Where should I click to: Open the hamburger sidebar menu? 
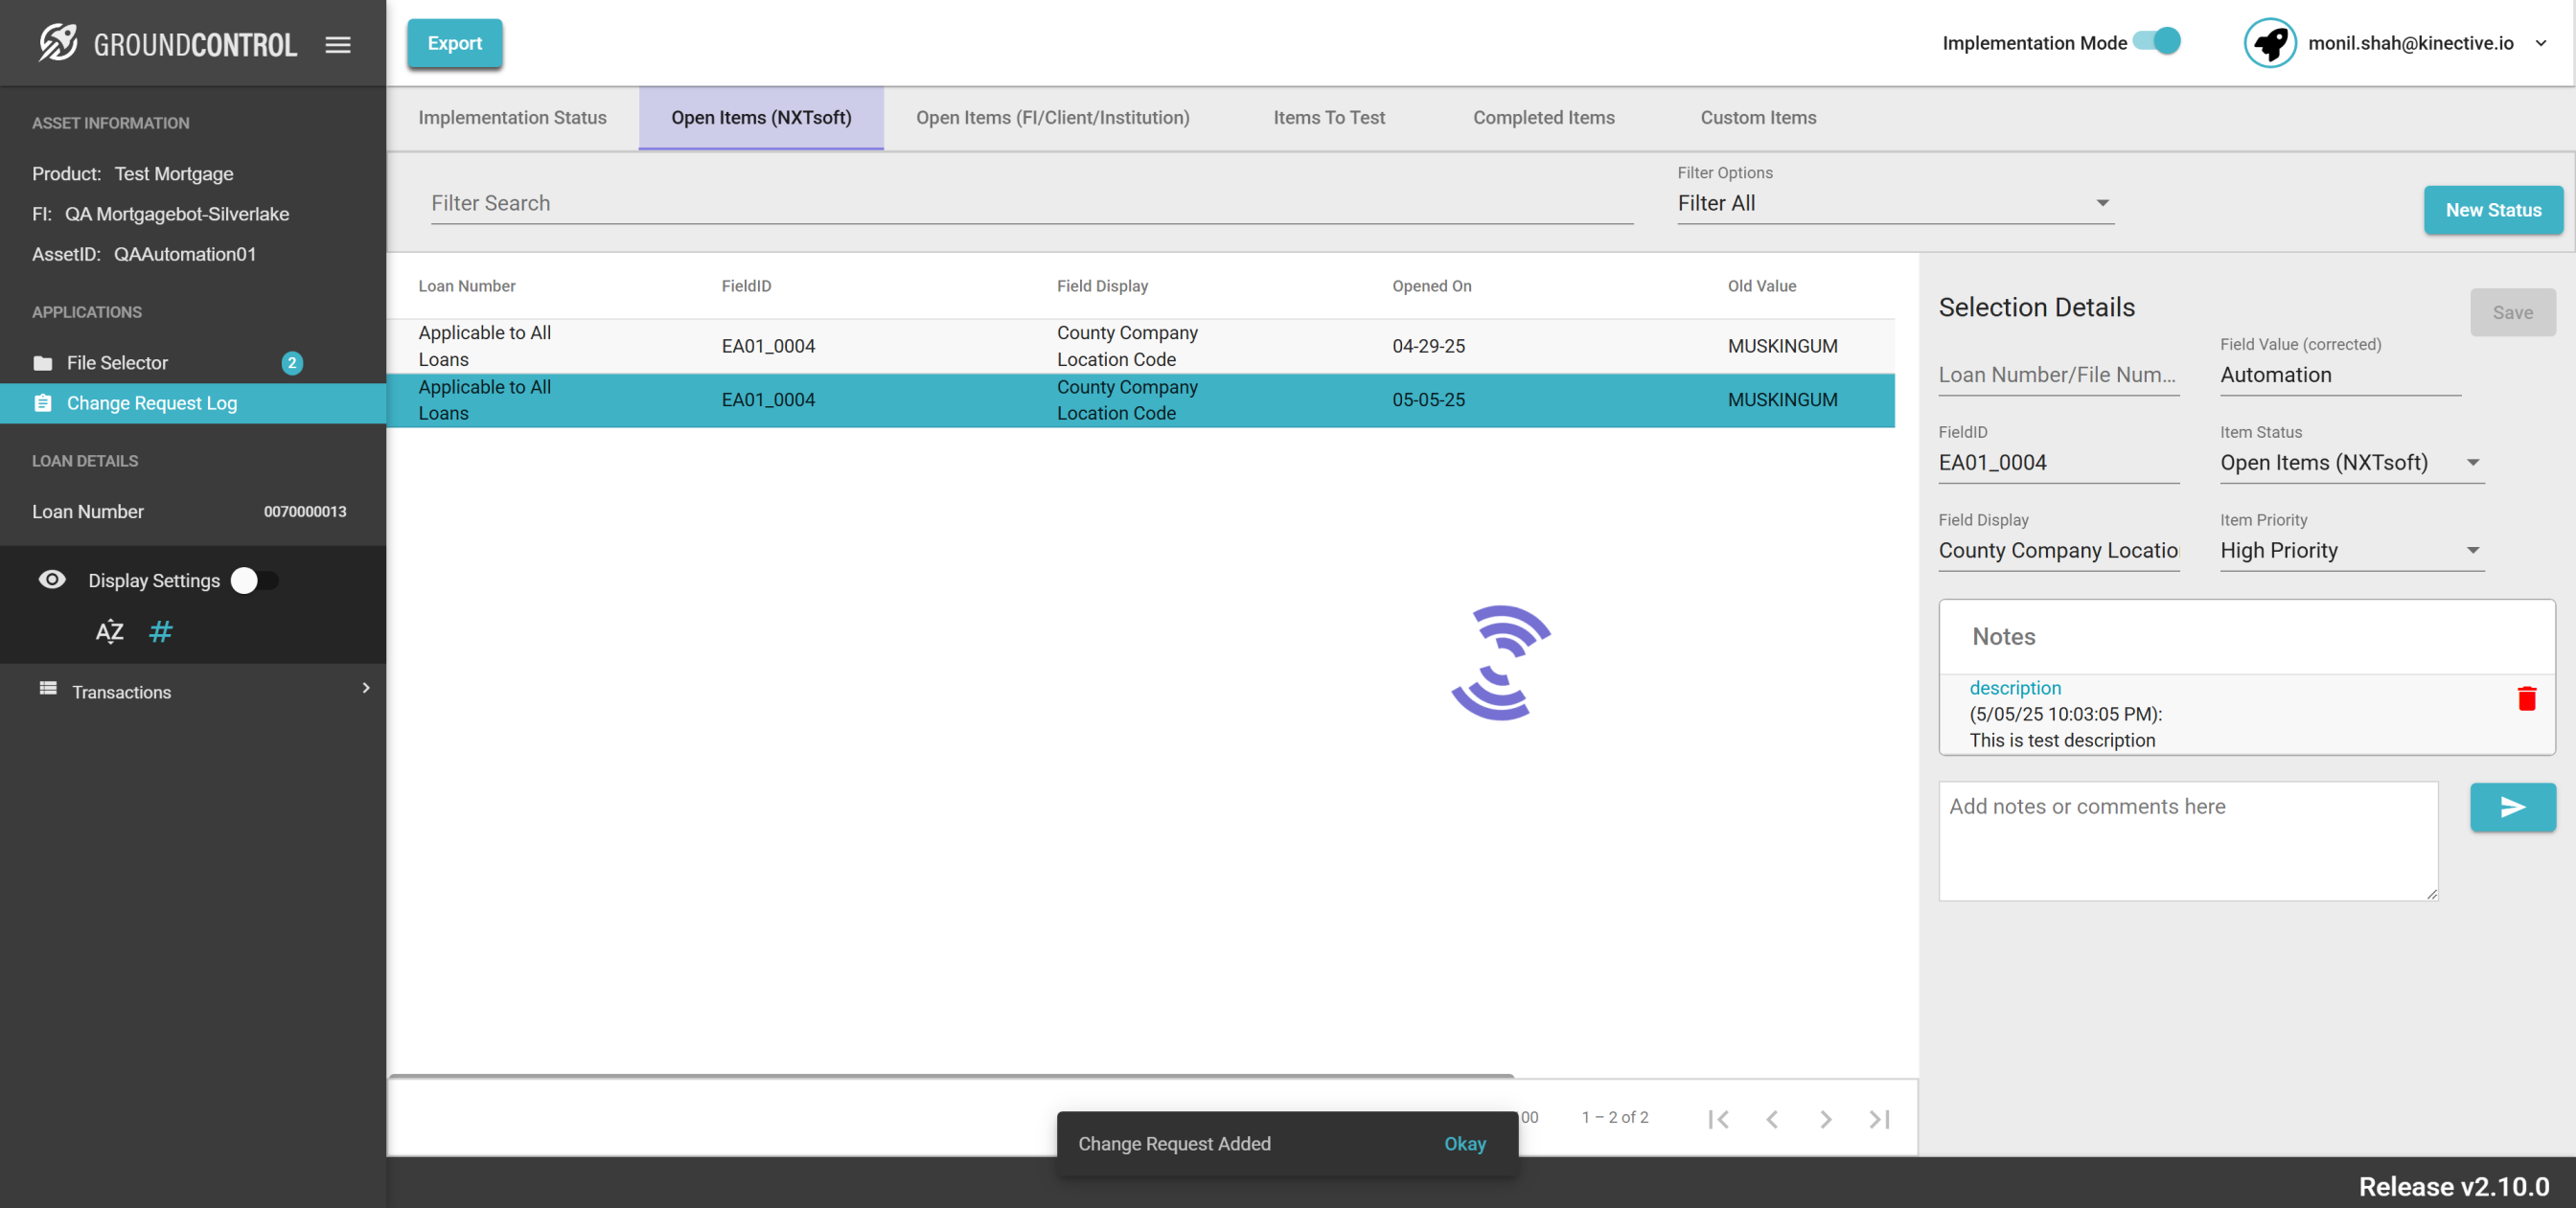(338, 44)
